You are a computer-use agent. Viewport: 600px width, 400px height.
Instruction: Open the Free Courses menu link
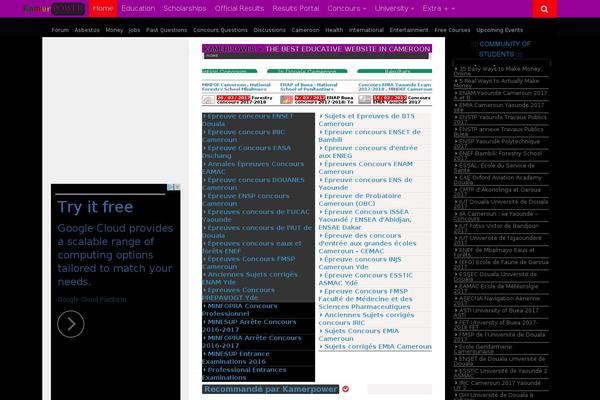pos(452,30)
